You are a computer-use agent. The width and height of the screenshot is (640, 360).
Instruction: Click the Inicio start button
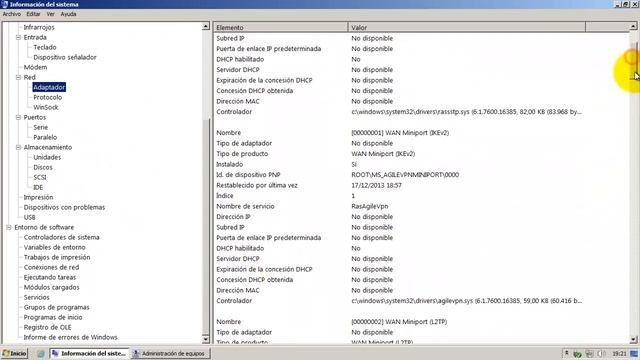(15, 353)
